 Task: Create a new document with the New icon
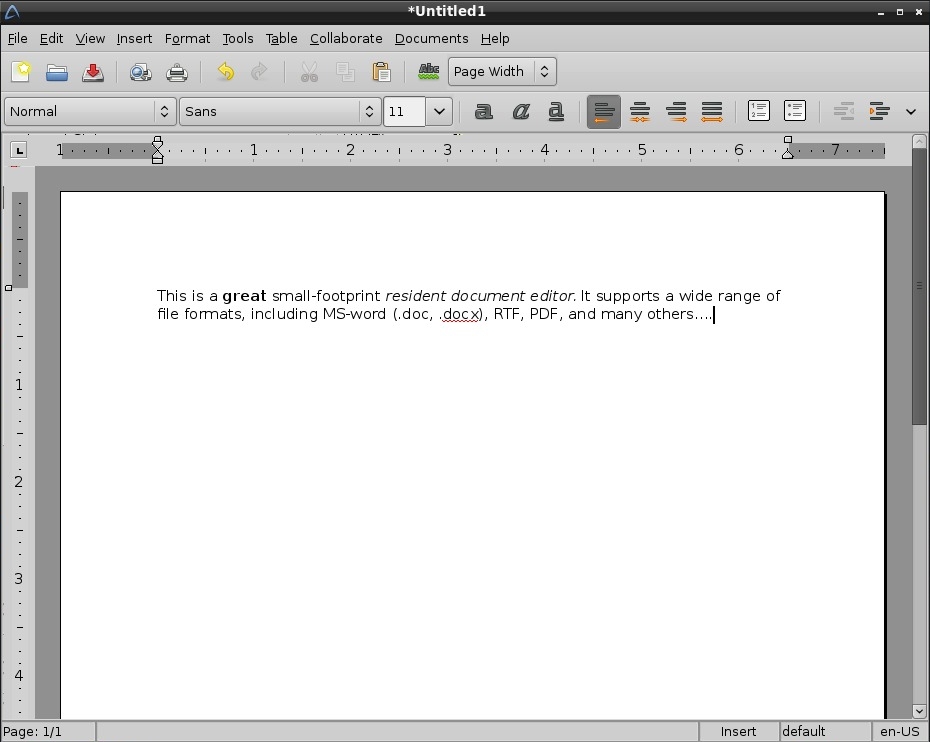pos(21,72)
